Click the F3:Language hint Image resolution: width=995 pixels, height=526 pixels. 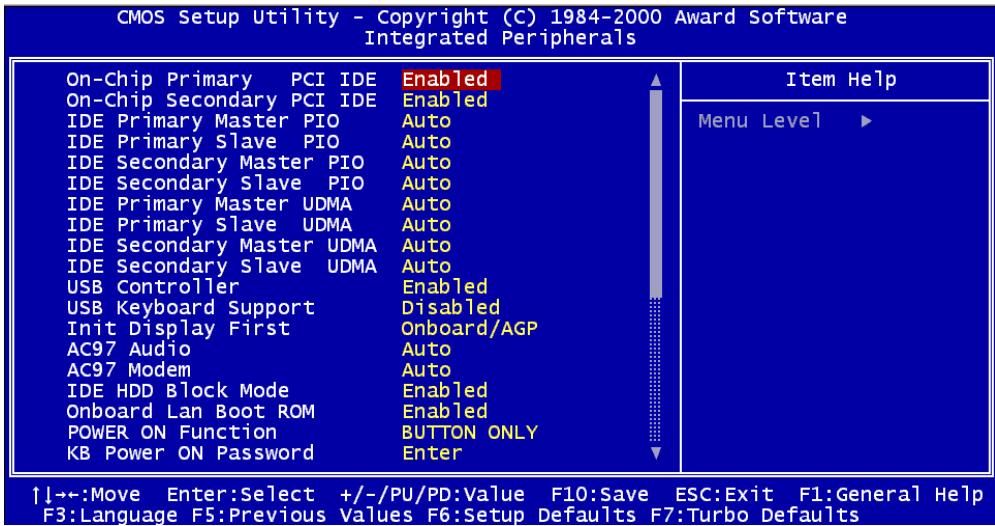[x=110, y=515]
